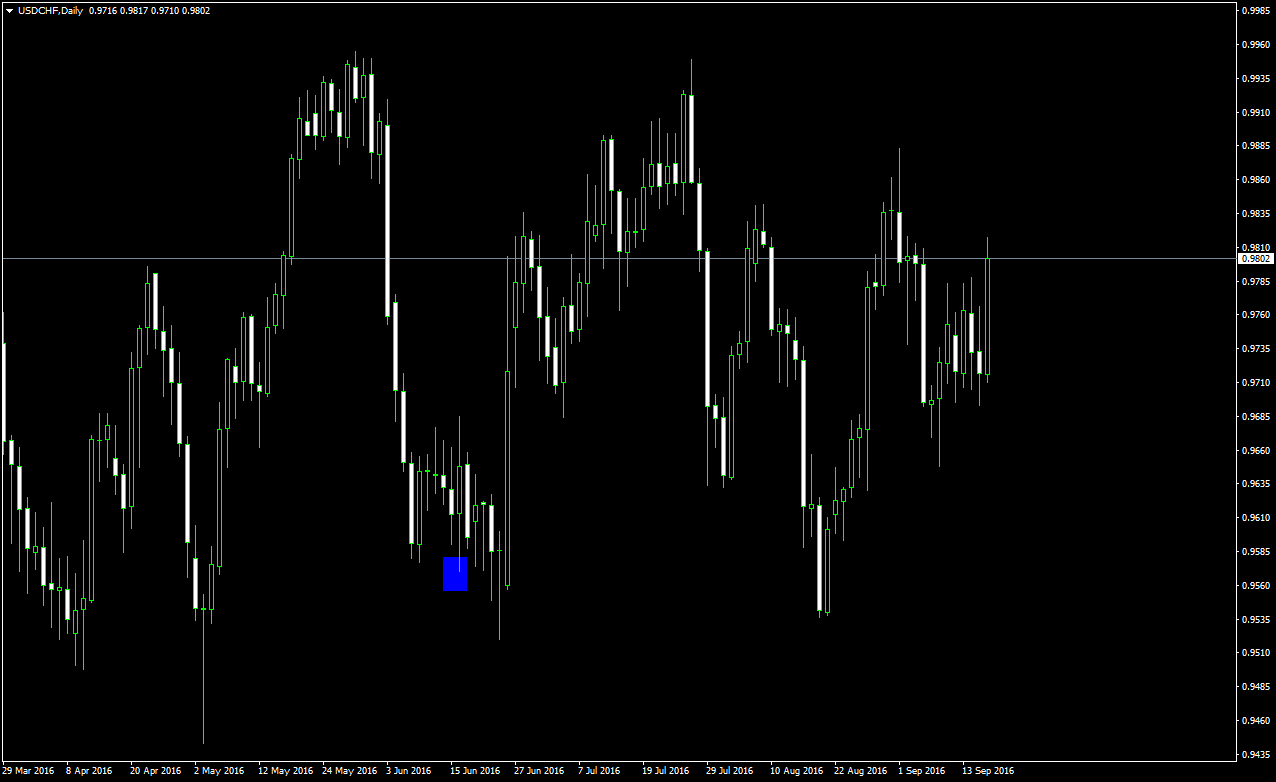Screen dimensions: 1276x782
Task: Click the 0.9585 price axis label
Action: coord(1256,552)
